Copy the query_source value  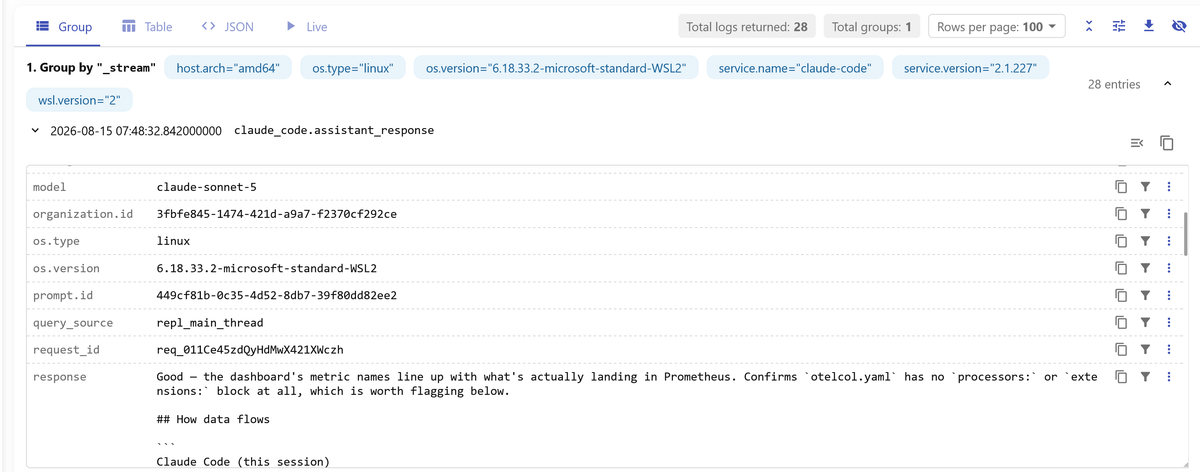point(1121,322)
